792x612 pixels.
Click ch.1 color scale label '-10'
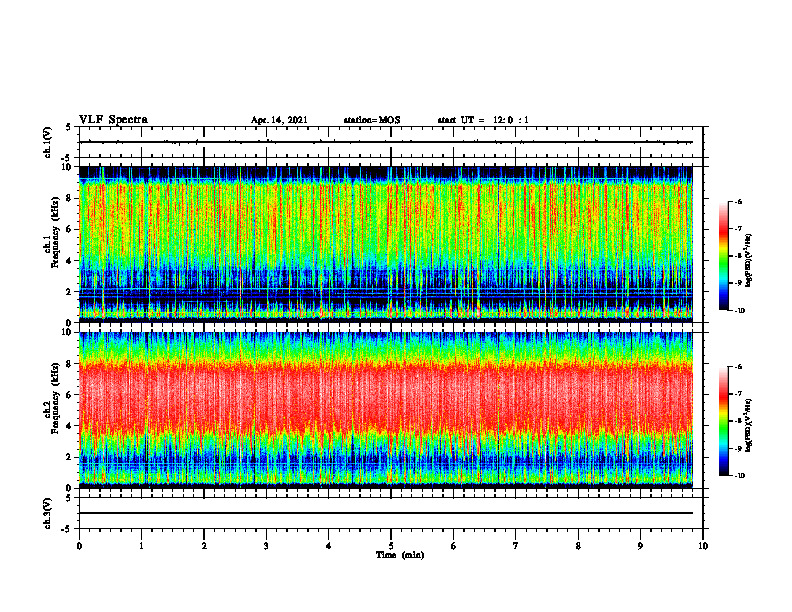[740, 311]
